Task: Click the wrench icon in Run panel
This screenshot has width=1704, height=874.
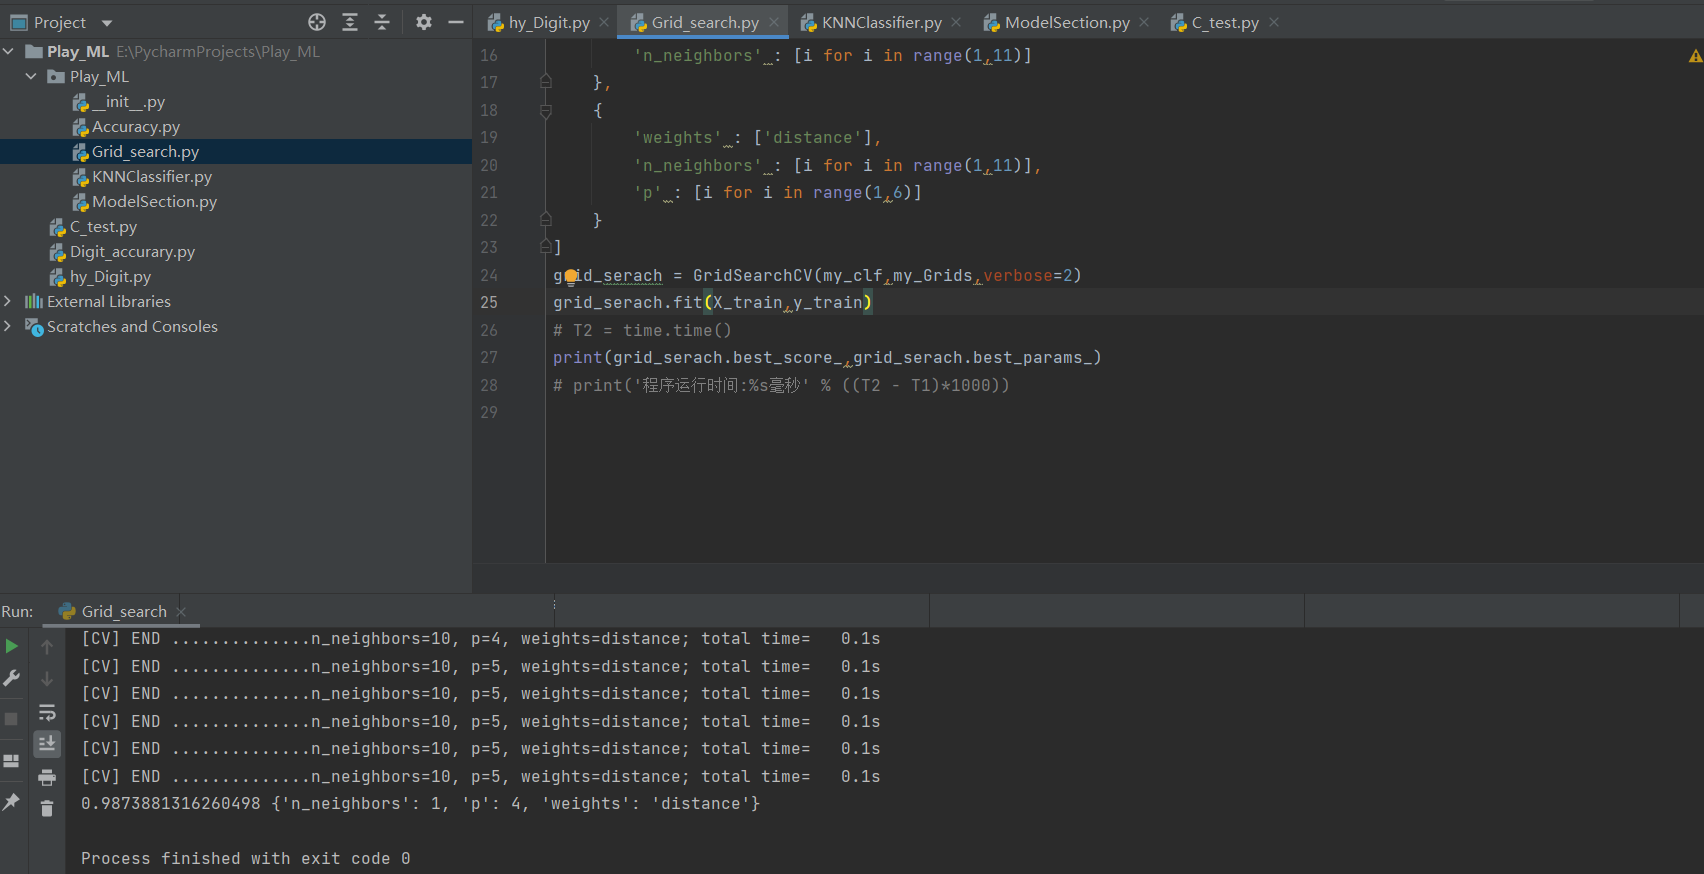Action: click(12, 678)
